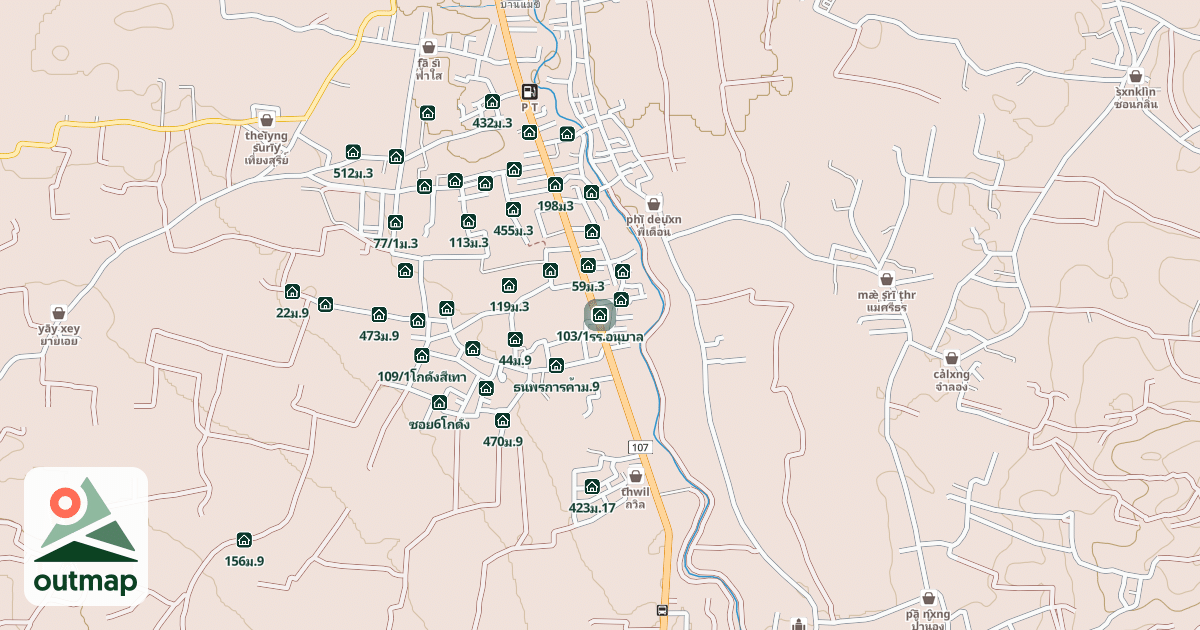
Task: Select house marker labeled 455ม.3
Action: 513,210
